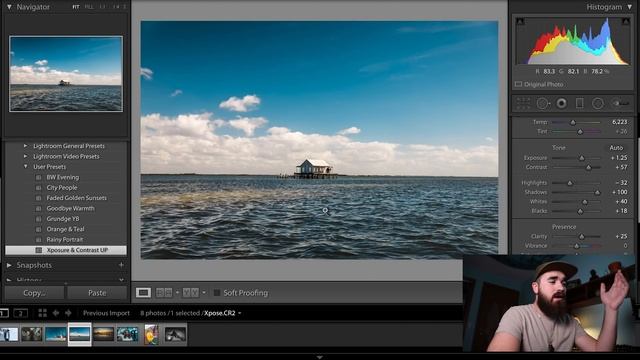
Task: Select the Red Eye Correction tool
Action: 562,103
